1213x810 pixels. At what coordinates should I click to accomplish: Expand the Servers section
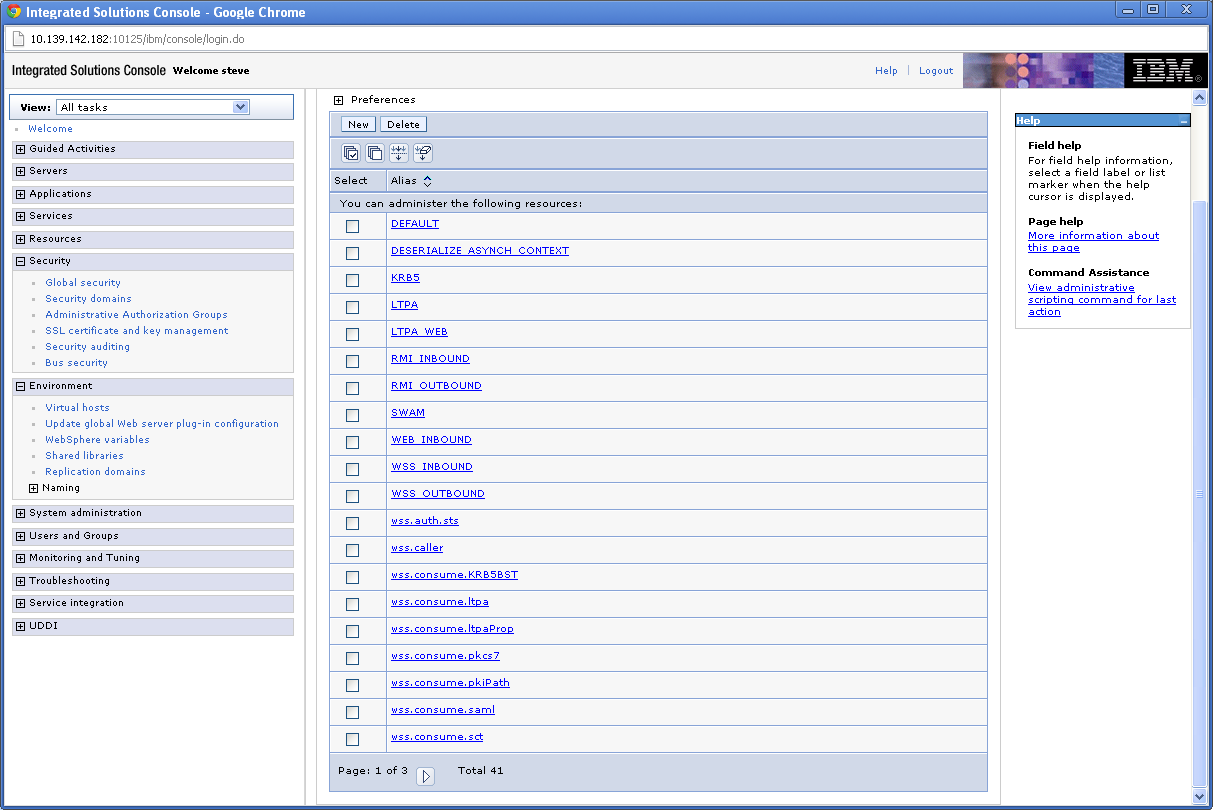point(20,171)
